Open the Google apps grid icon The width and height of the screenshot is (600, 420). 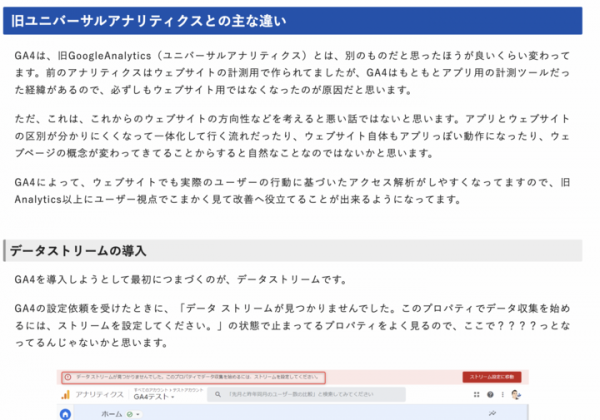[476, 394]
